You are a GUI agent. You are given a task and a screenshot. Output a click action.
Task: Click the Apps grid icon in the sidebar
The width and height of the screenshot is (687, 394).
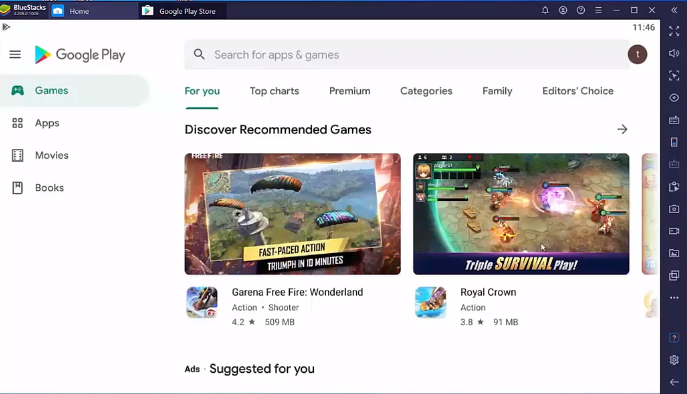[18, 123]
